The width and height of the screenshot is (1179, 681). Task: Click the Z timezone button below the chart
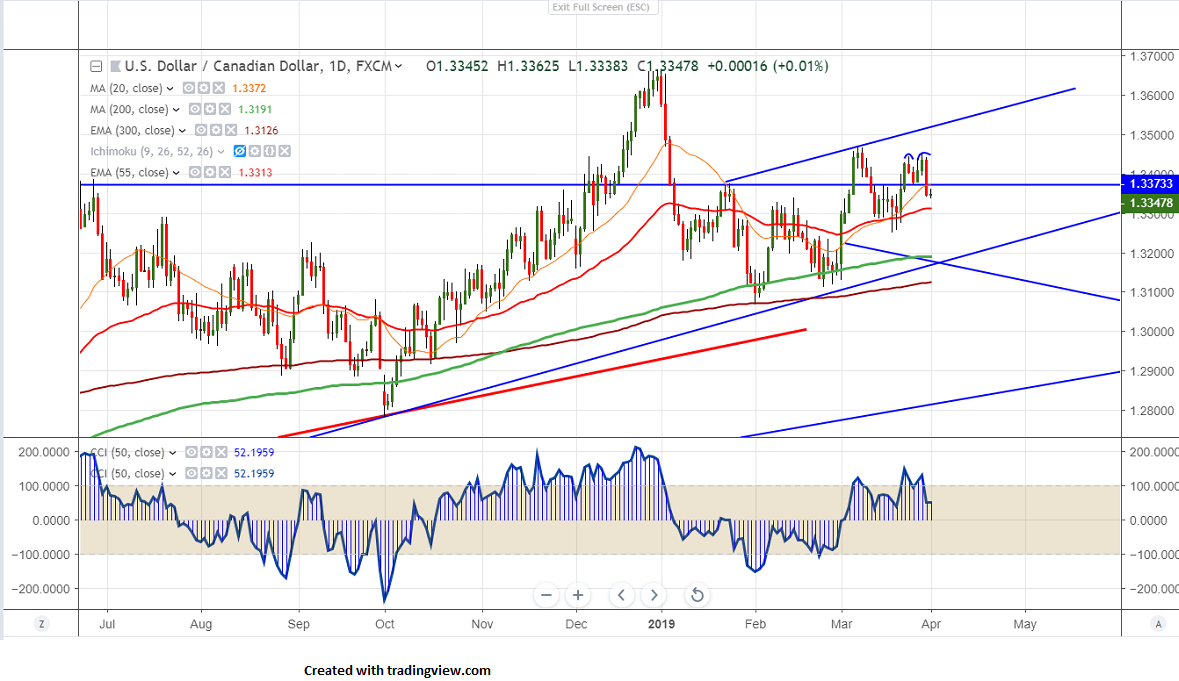[x=41, y=624]
